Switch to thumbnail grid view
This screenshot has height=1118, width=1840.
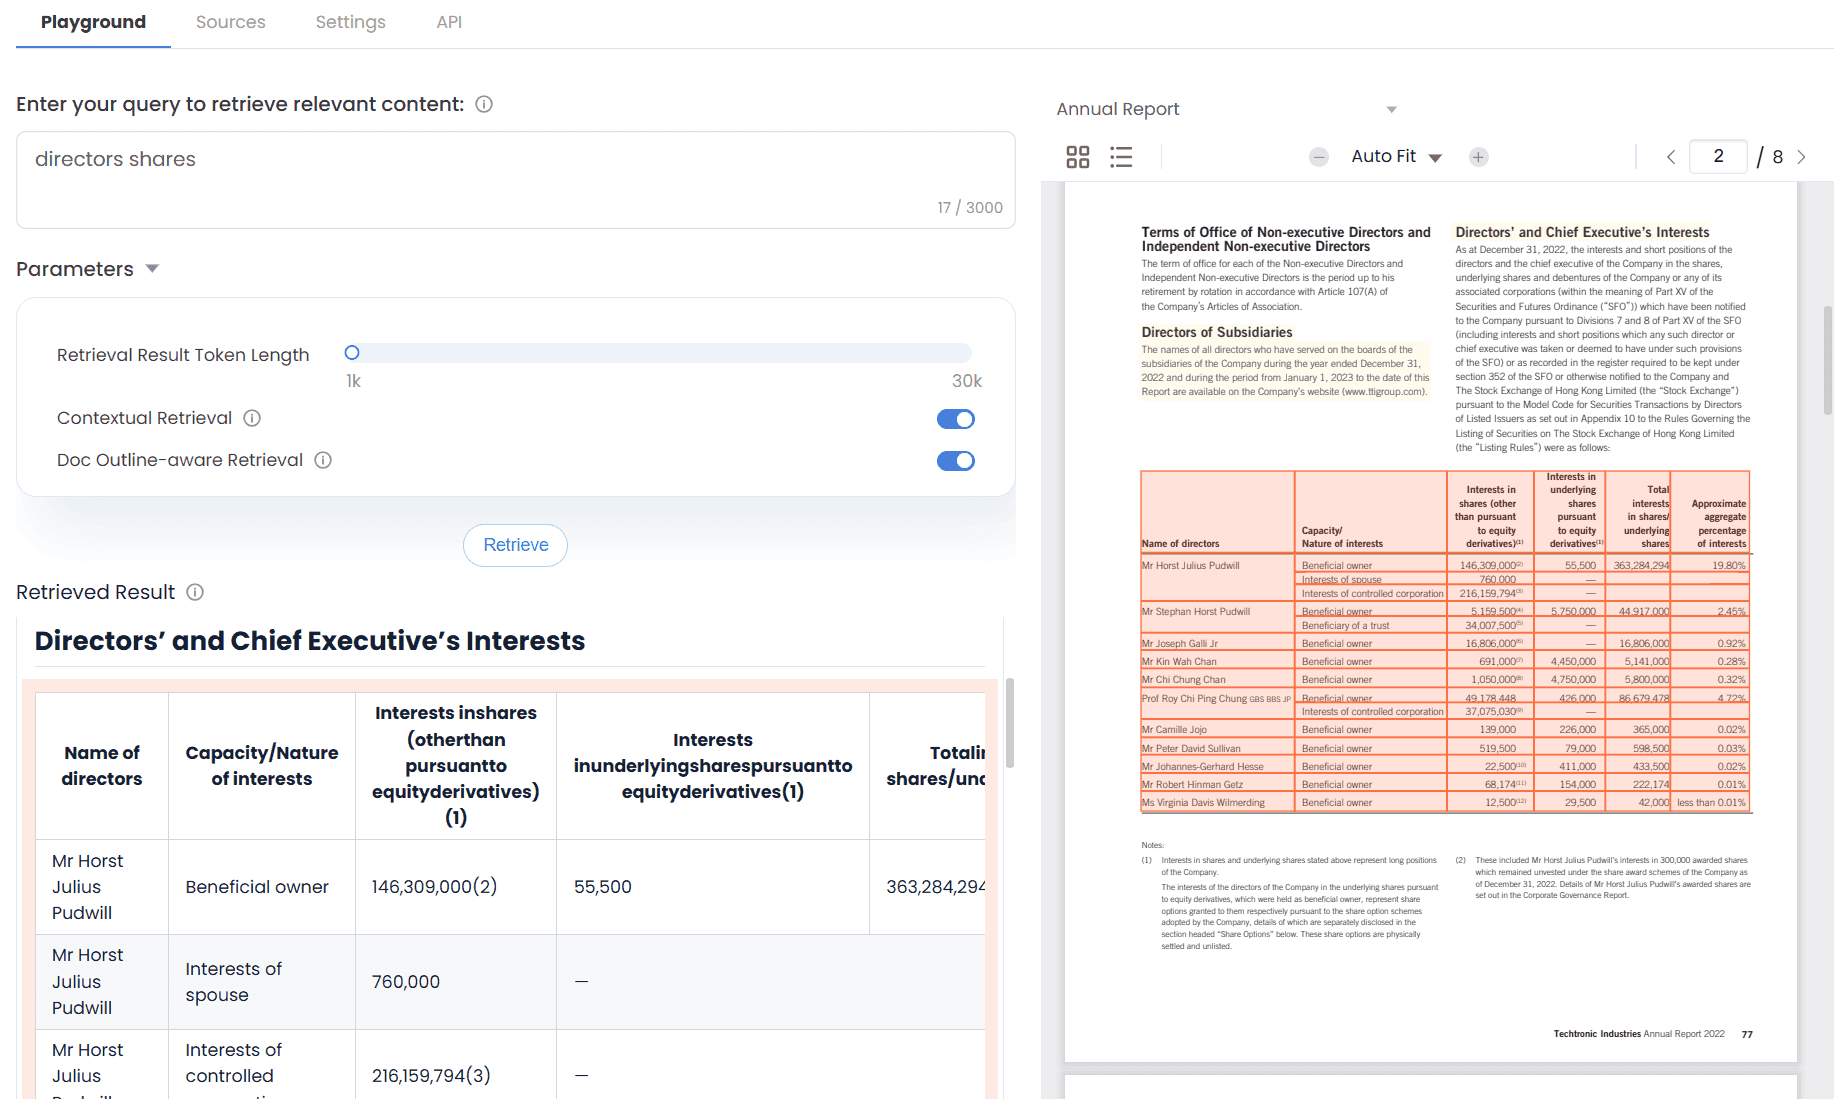[1077, 157]
